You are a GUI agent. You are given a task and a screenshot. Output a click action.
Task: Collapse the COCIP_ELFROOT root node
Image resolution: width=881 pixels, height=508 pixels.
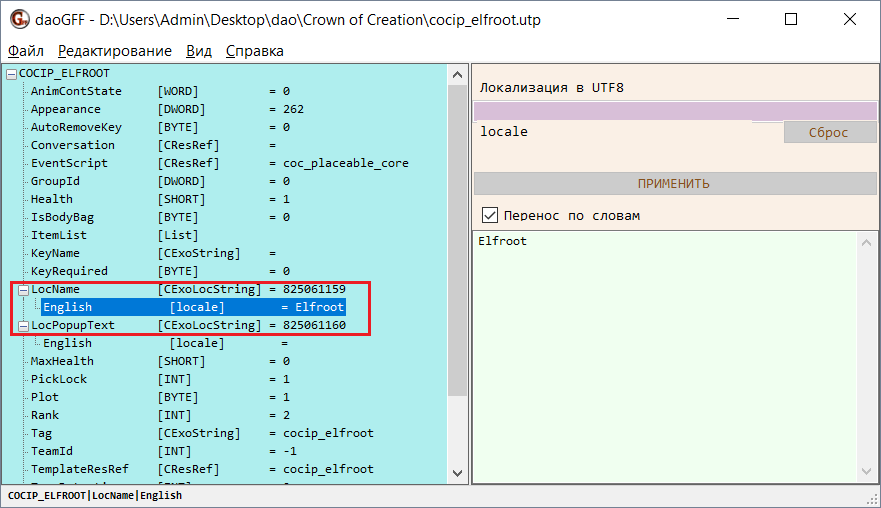pyautogui.click(x=11, y=74)
